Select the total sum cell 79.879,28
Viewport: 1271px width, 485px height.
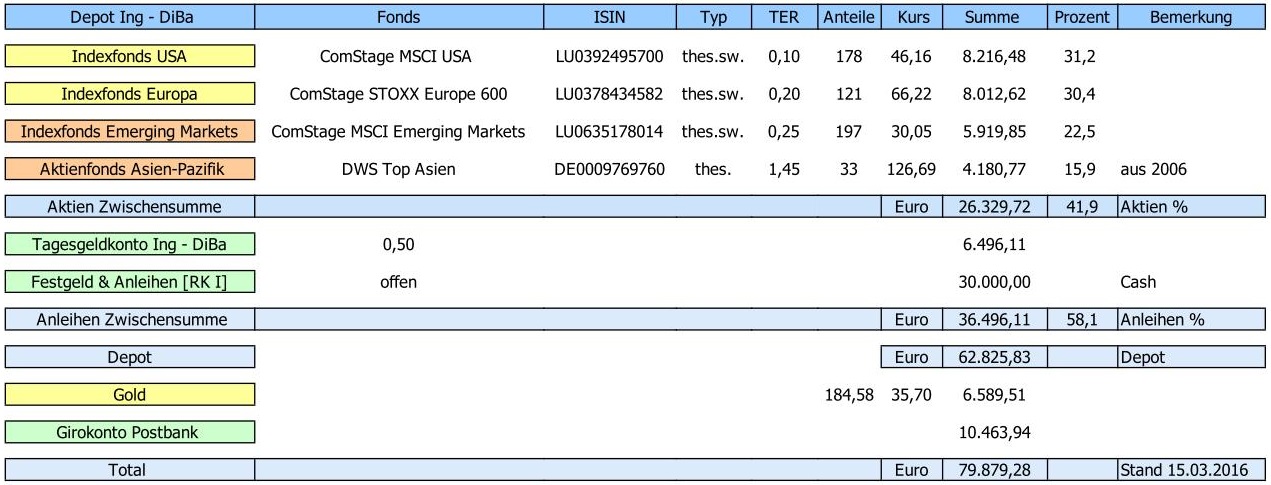(x=993, y=470)
